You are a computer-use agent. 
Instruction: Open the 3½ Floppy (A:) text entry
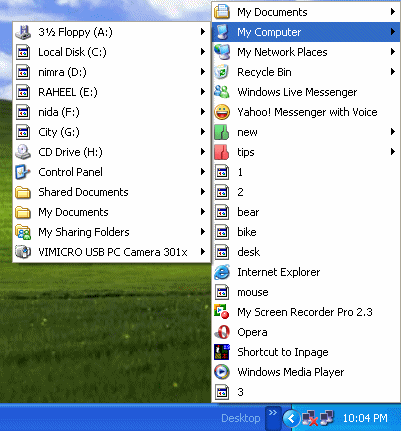[x=75, y=32]
